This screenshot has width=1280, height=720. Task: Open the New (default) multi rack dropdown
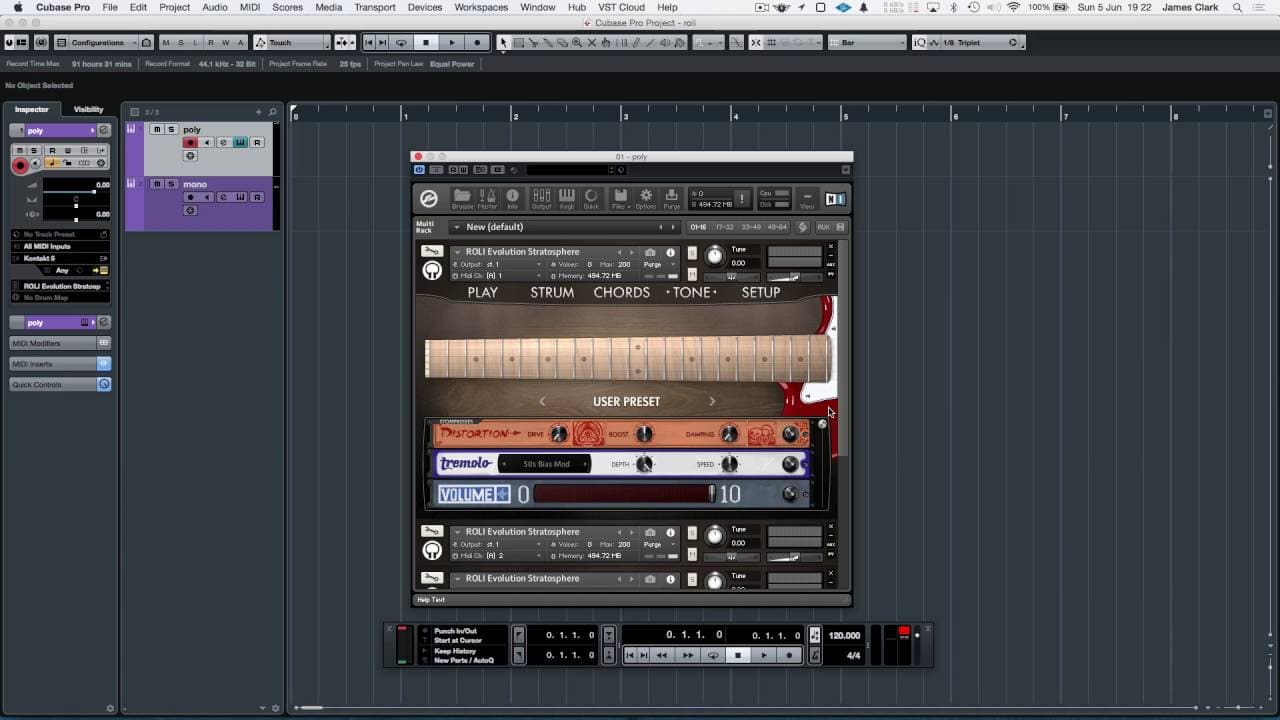pyautogui.click(x=565, y=227)
